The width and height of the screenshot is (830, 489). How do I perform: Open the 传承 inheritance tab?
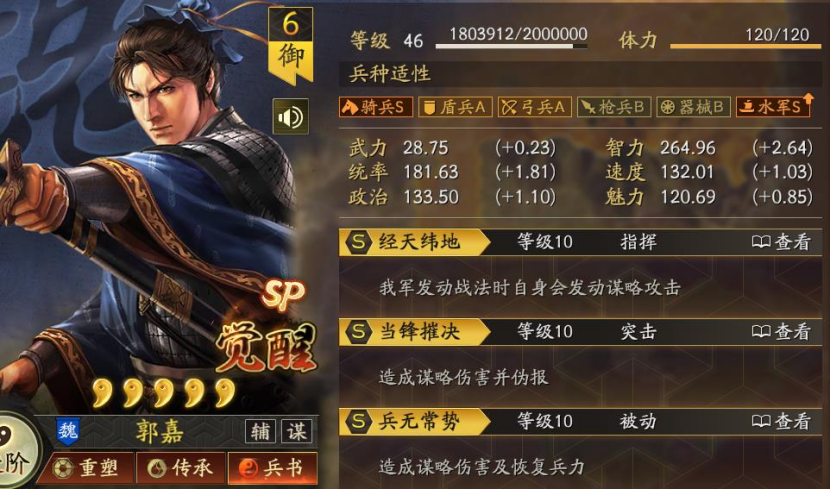[x=181, y=468]
